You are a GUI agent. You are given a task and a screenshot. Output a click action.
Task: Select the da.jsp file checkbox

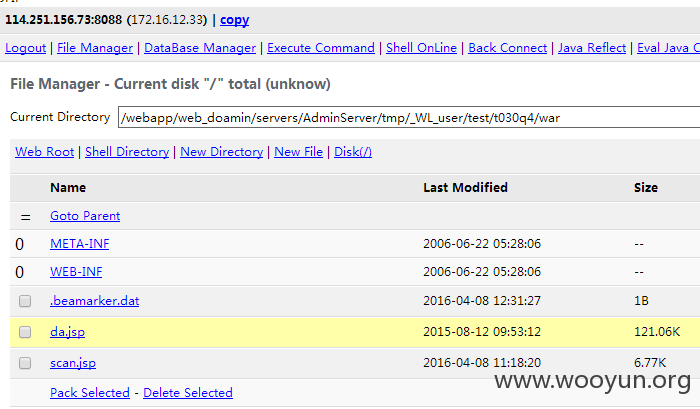click(x=25, y=332)
